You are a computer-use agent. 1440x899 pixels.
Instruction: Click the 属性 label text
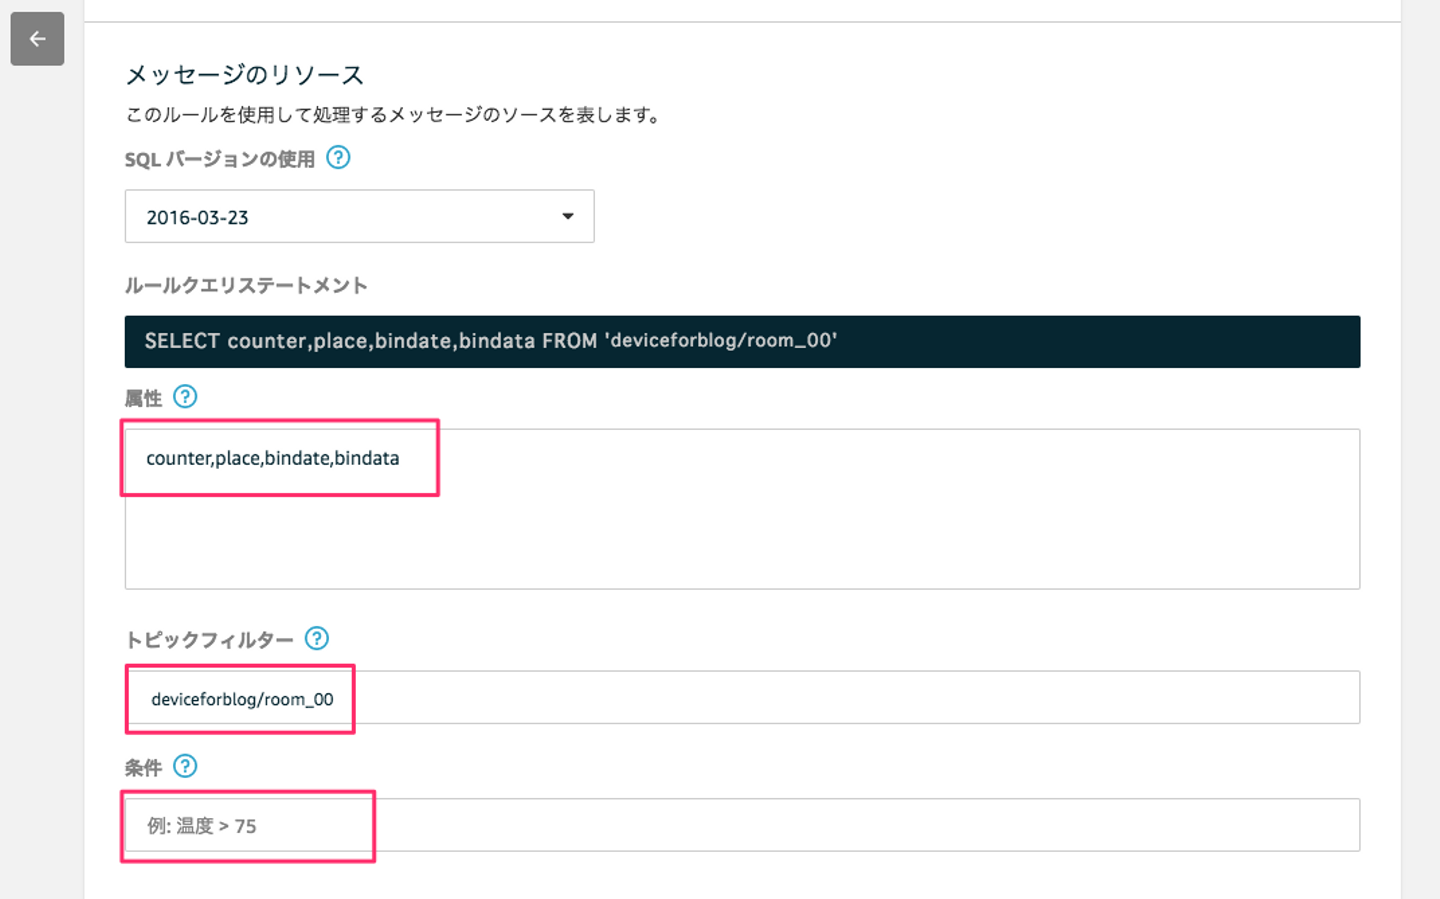coord(143,399)
